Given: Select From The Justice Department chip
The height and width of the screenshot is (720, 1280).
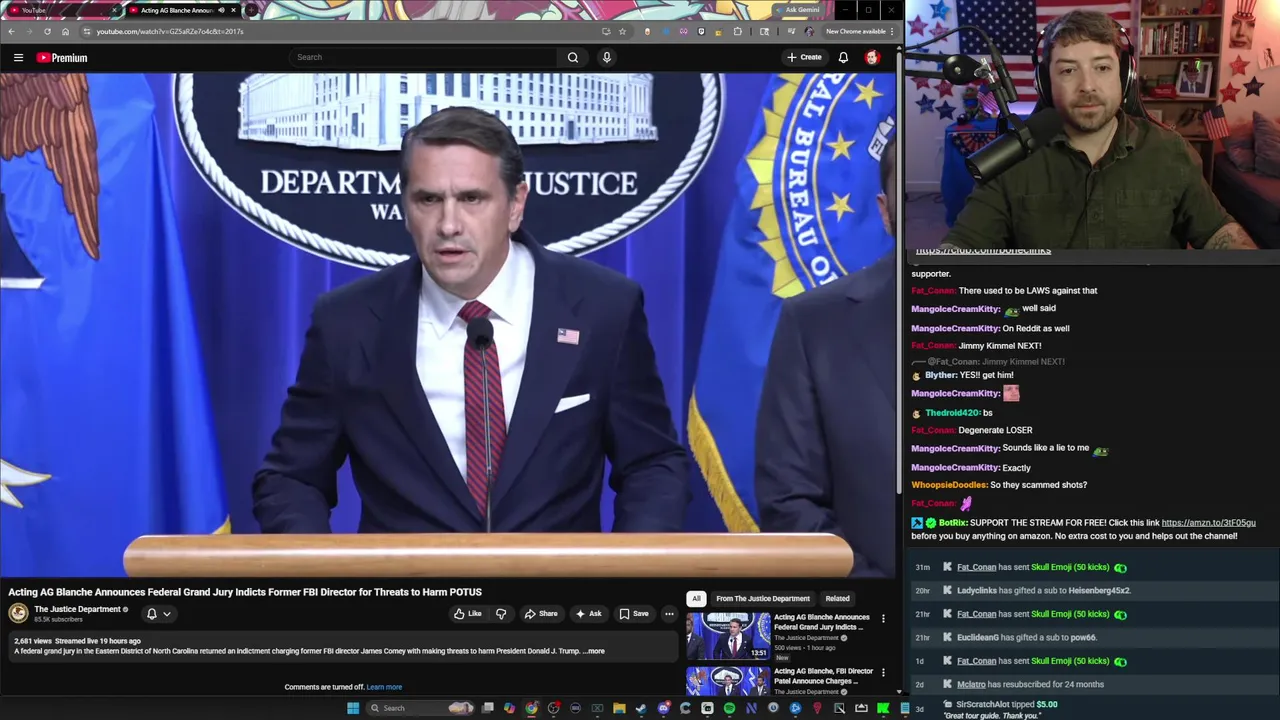Looking at the screenshot, I should (763, 598).
